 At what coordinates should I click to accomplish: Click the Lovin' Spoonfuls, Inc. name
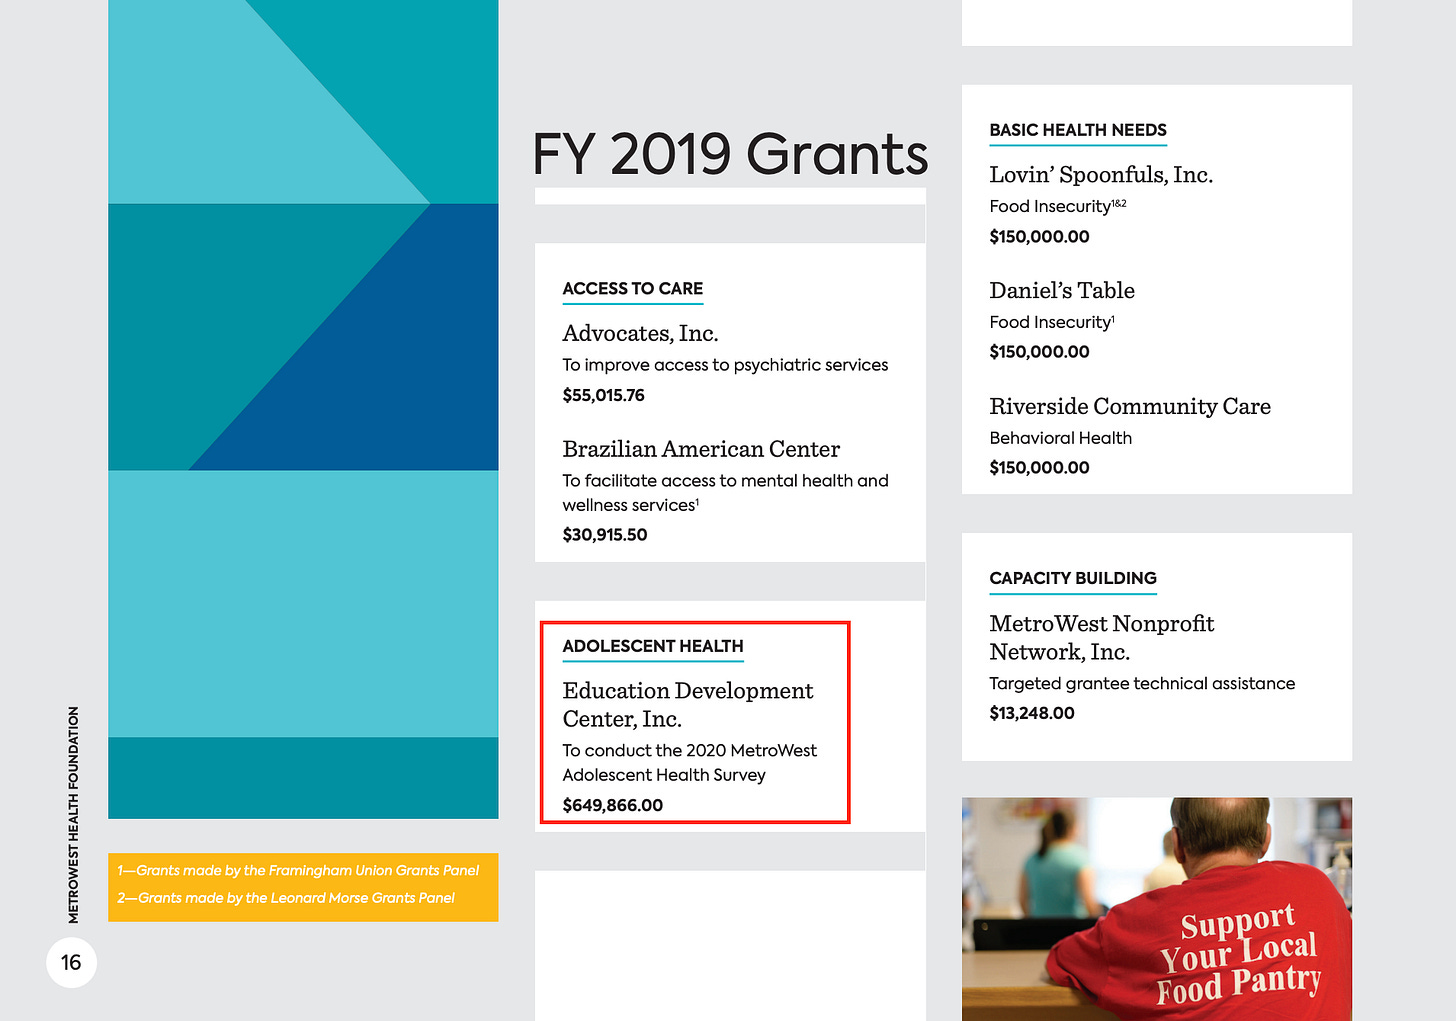tap(1101, 175)
